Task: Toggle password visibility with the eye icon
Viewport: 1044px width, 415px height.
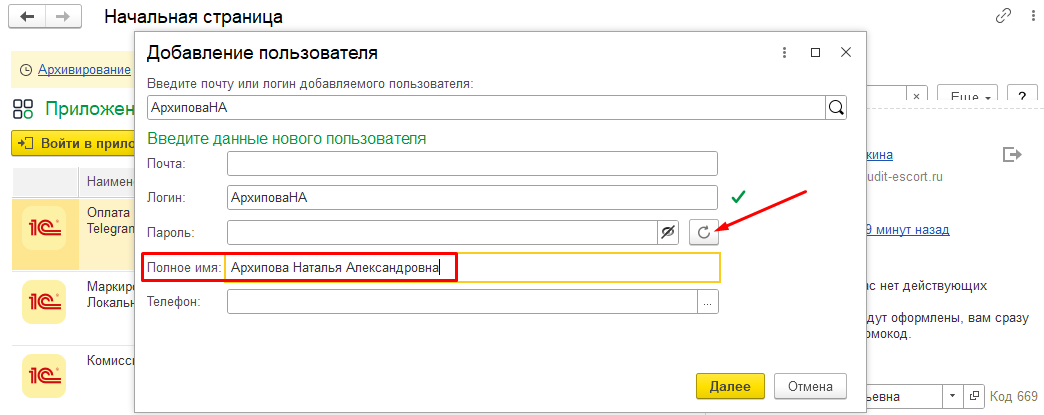Action: click(668, 232)
